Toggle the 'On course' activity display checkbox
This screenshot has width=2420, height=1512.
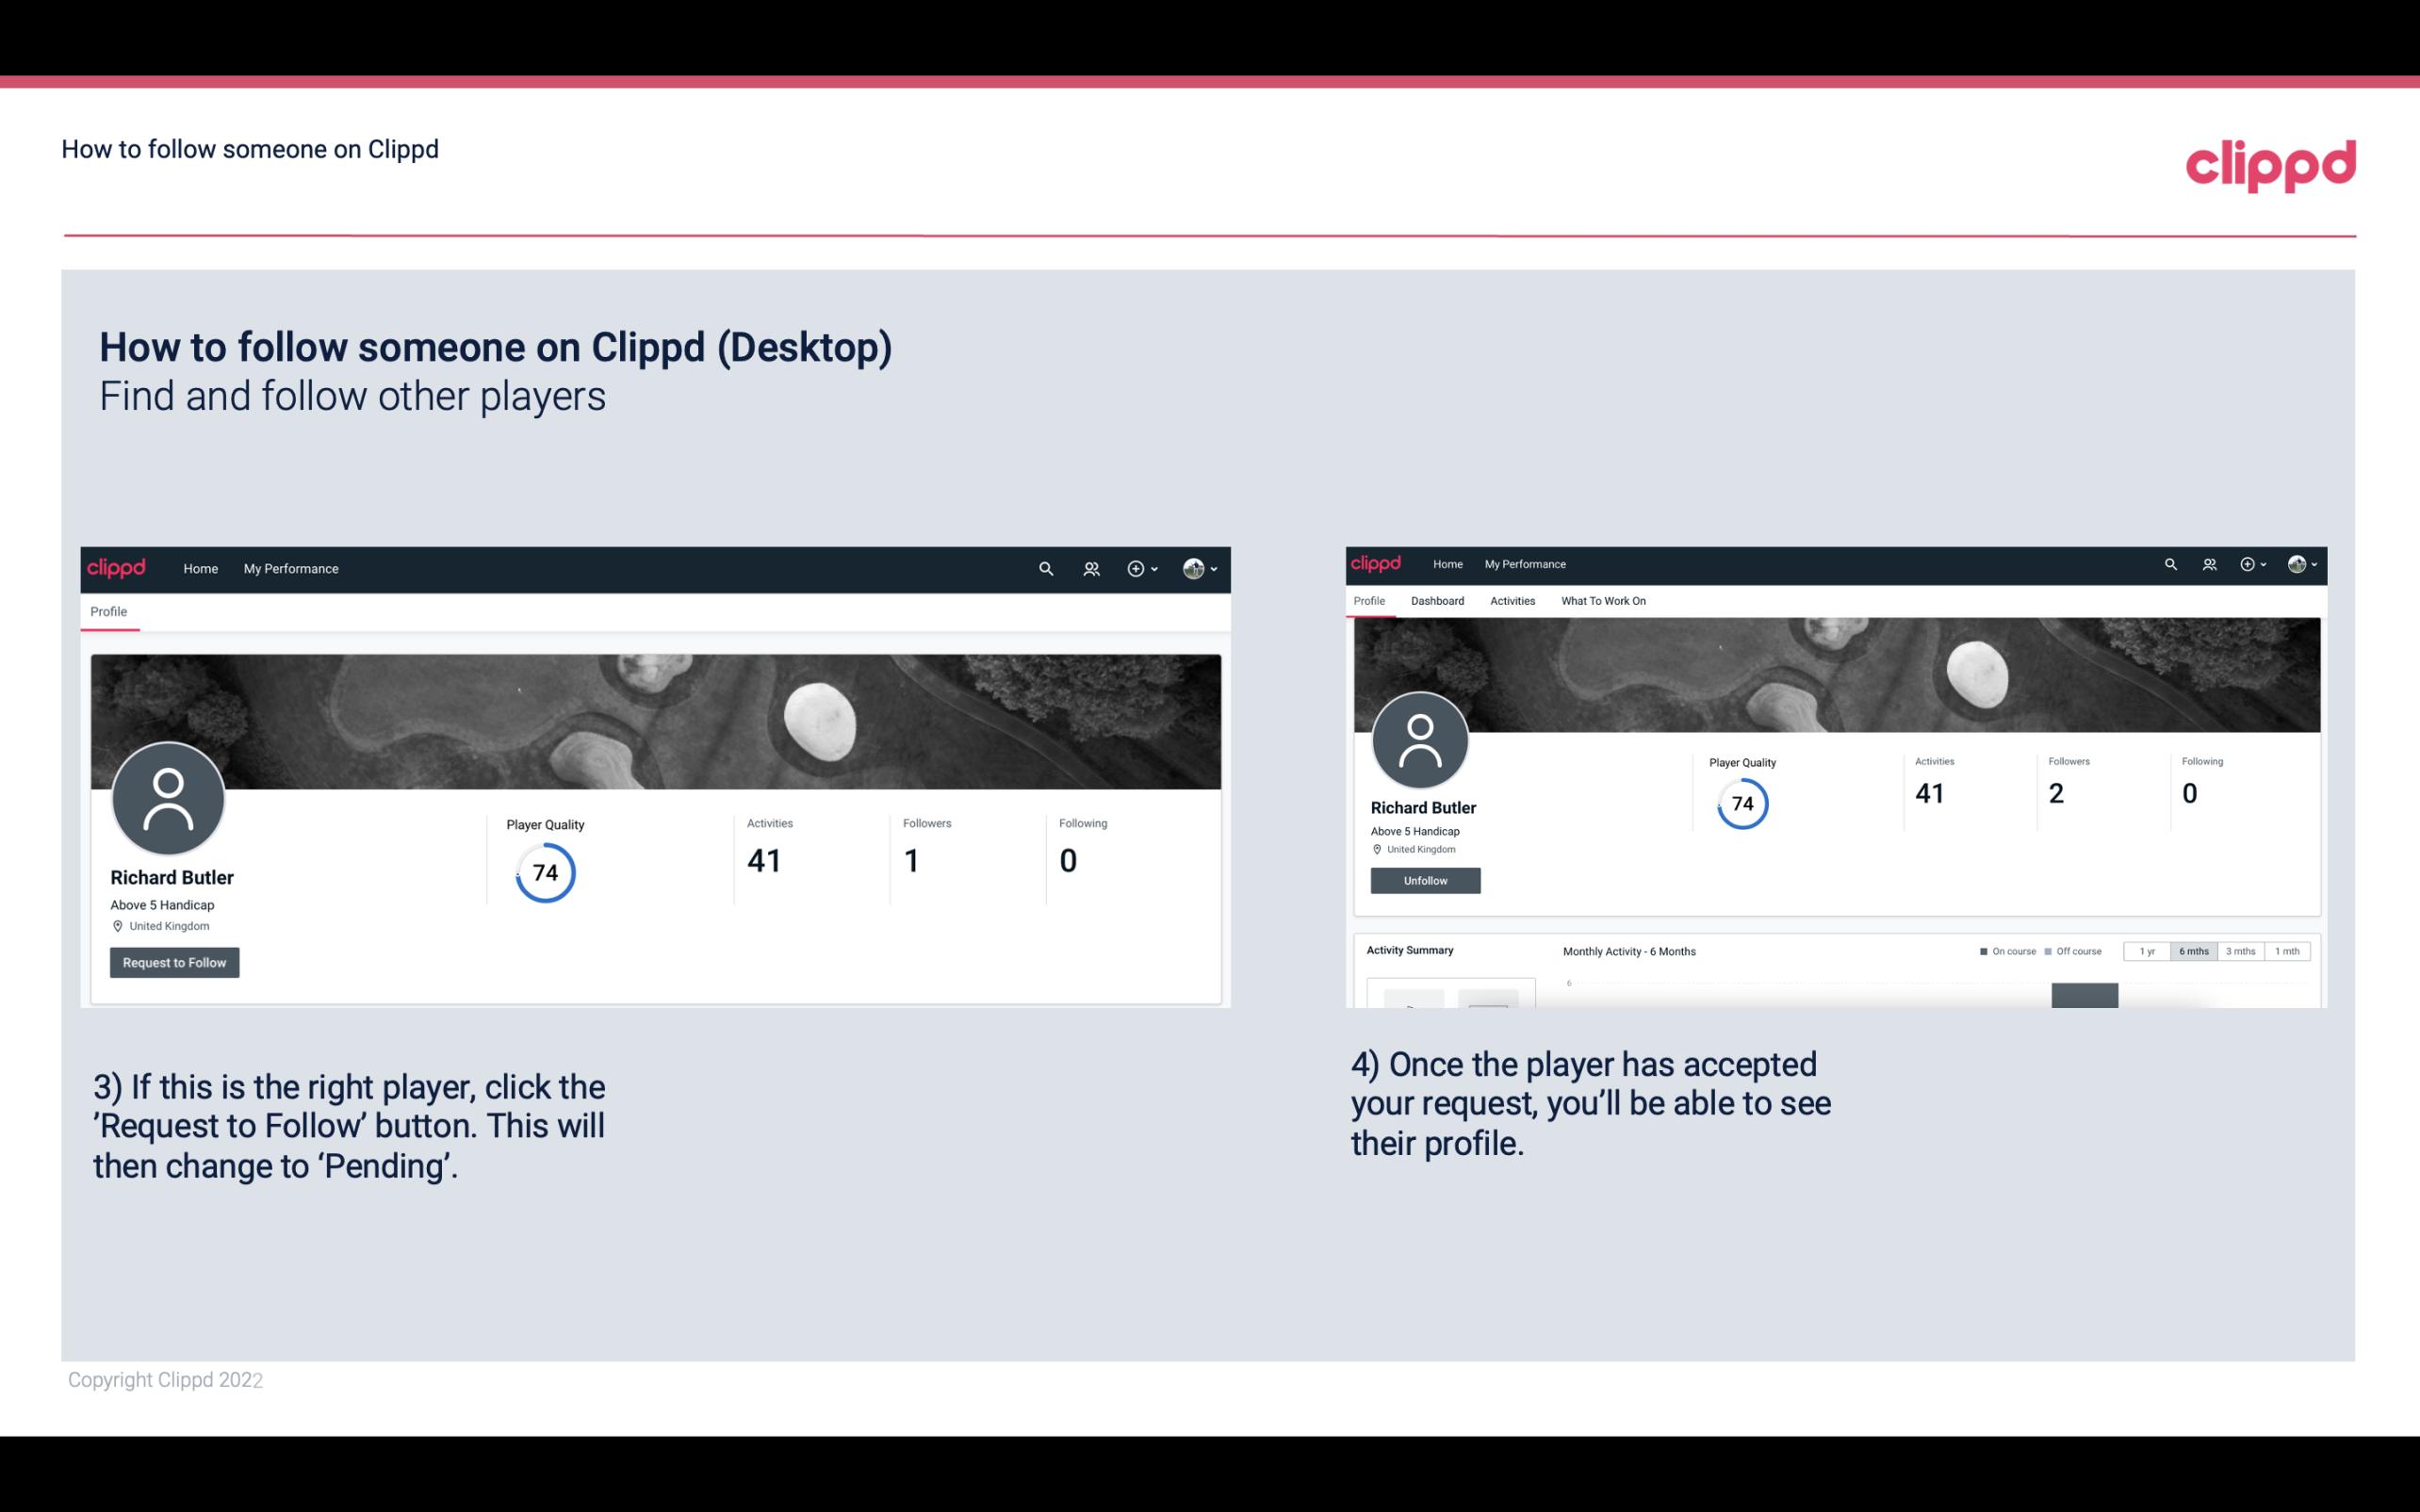point(1981,951)
